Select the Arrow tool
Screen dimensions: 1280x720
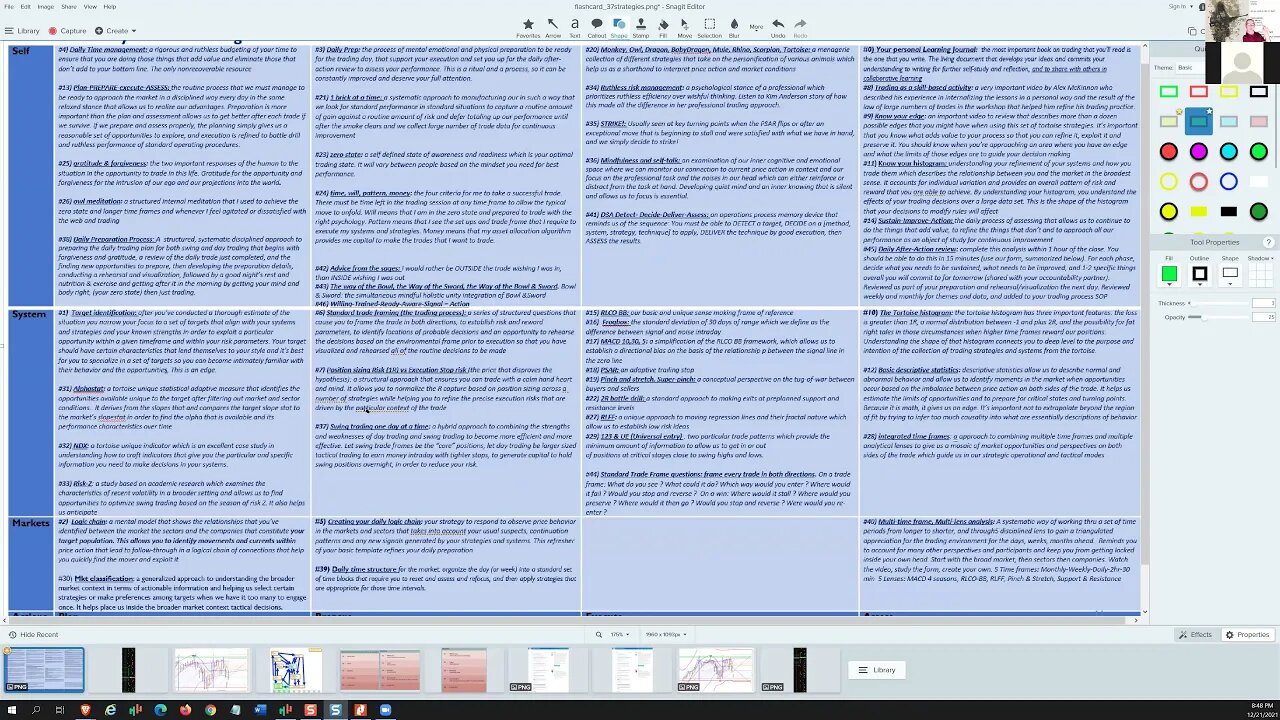click(x=553, y=26)
